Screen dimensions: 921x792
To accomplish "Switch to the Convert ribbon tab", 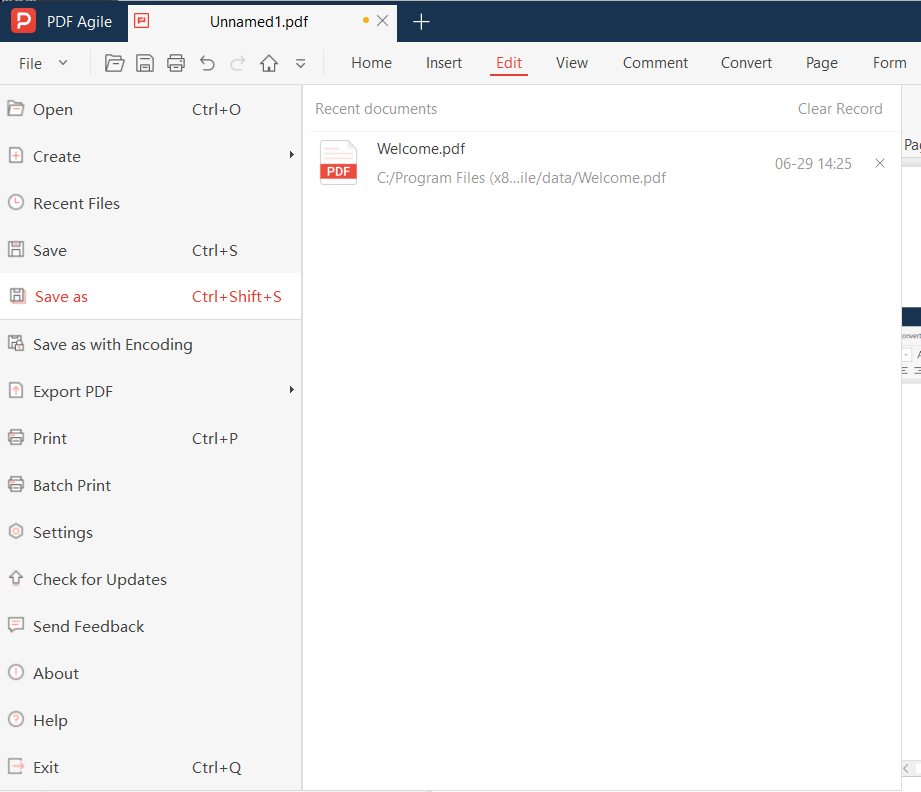I will pos(746,63).
